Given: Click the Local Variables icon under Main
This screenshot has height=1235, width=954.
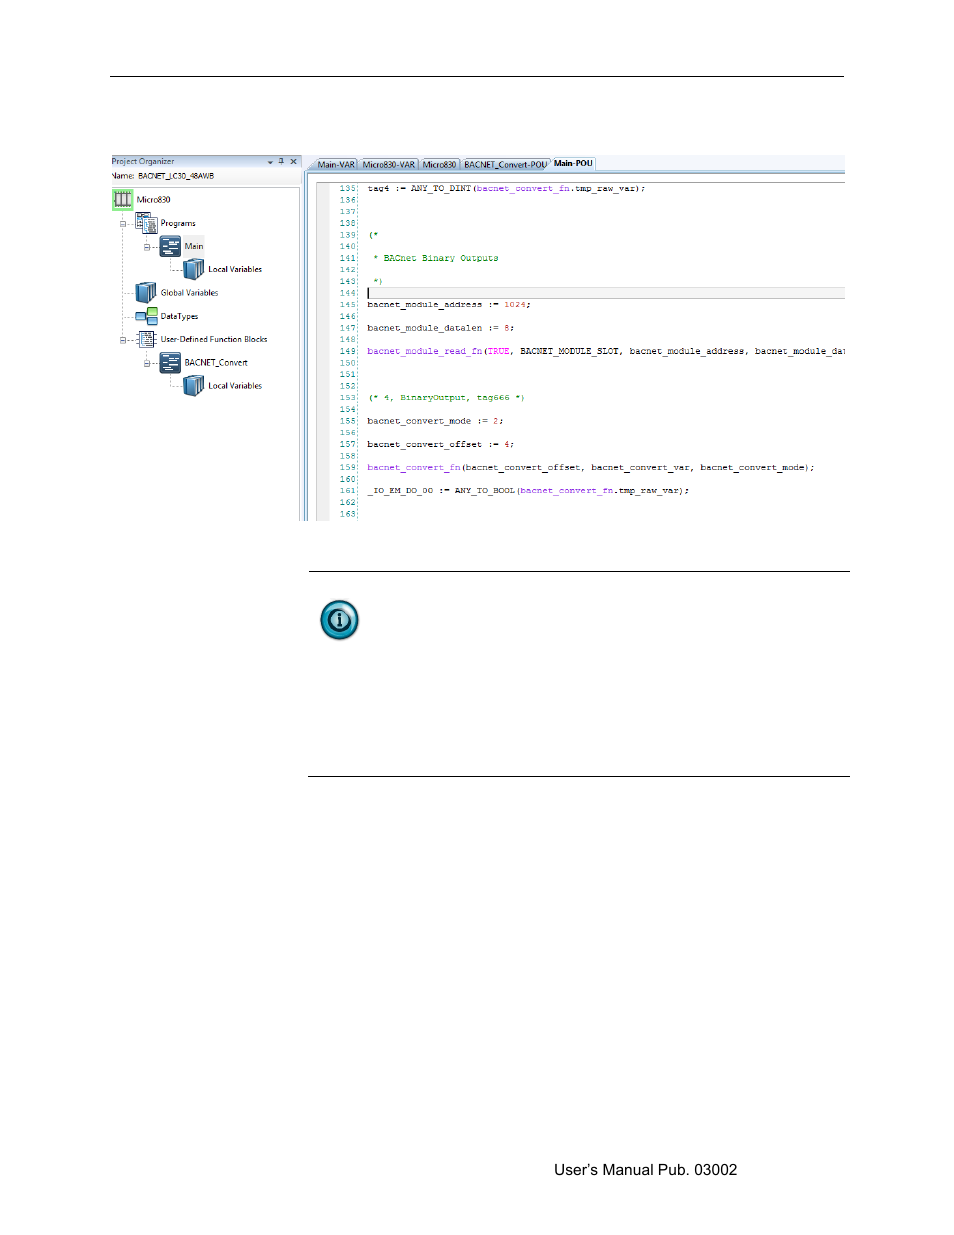Looking at the screenshot, I should (194, 269).
